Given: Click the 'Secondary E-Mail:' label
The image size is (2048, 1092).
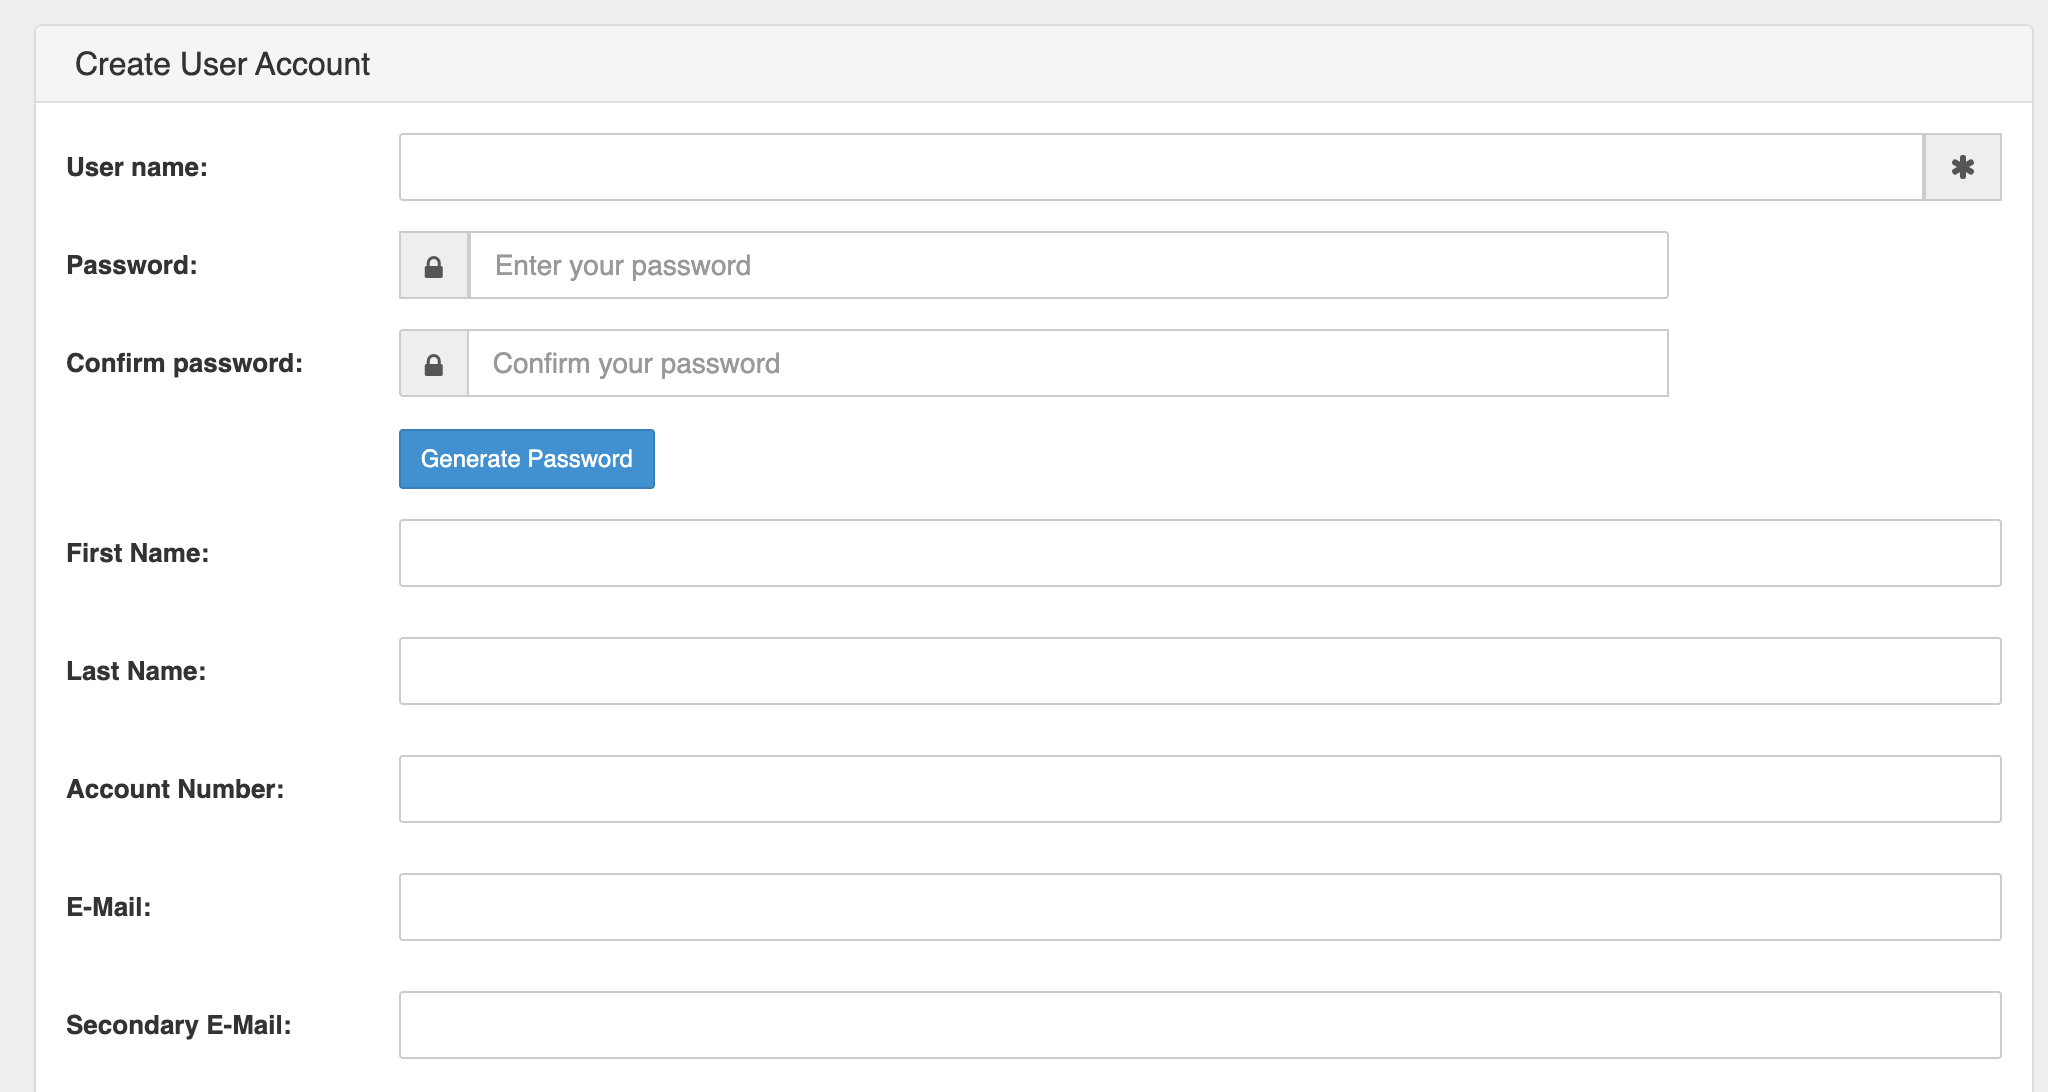Looking at the screenshot, I should click(x=179, y=1025).
